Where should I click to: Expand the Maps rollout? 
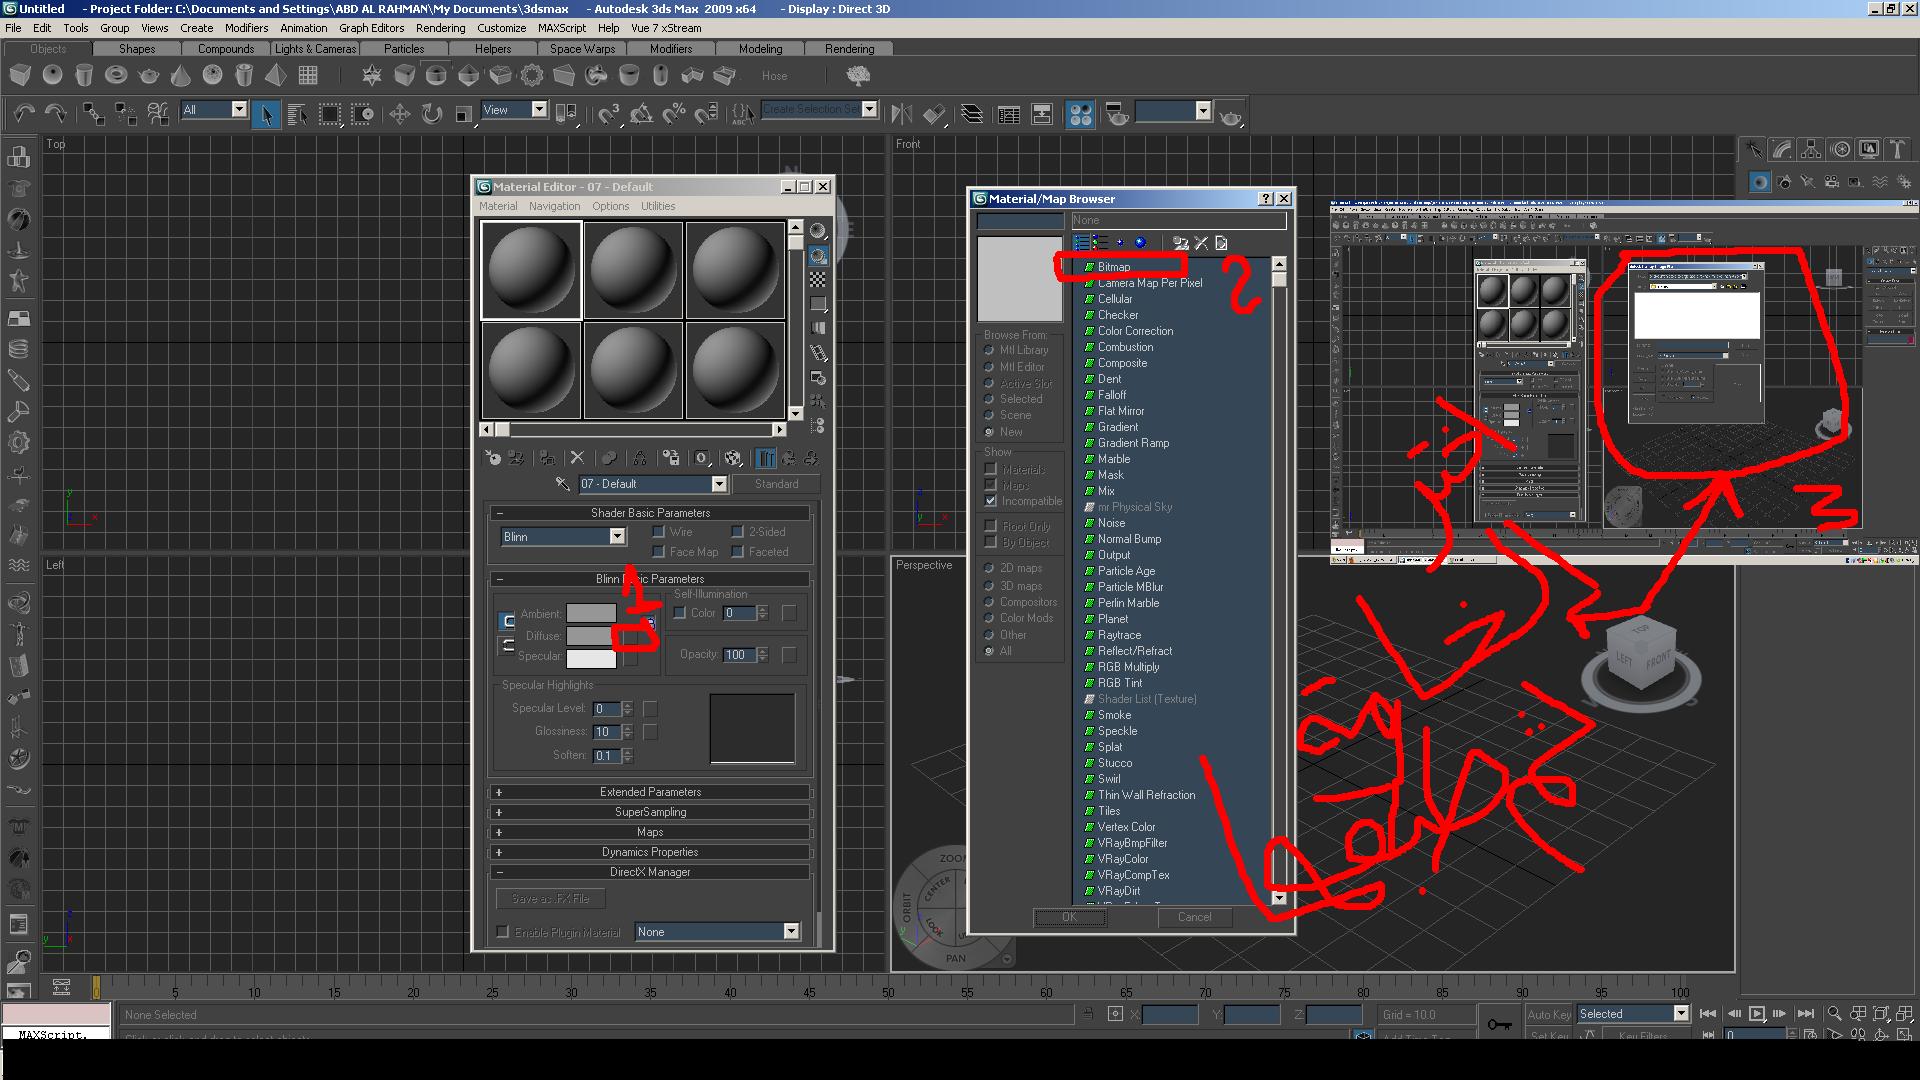[x=650, y=832]
